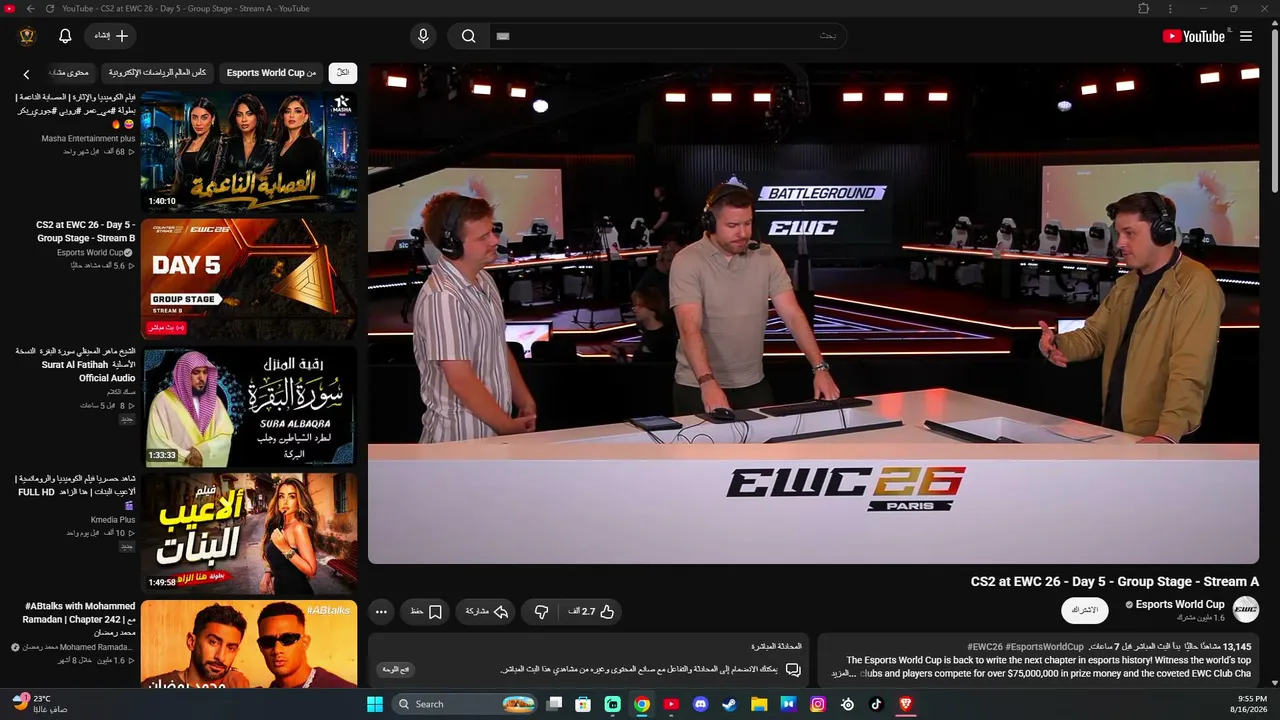The width and height of the screenshot is (1280, 720).
Task: Open the browser three-dot menu
Action: tap(1170, 8)
